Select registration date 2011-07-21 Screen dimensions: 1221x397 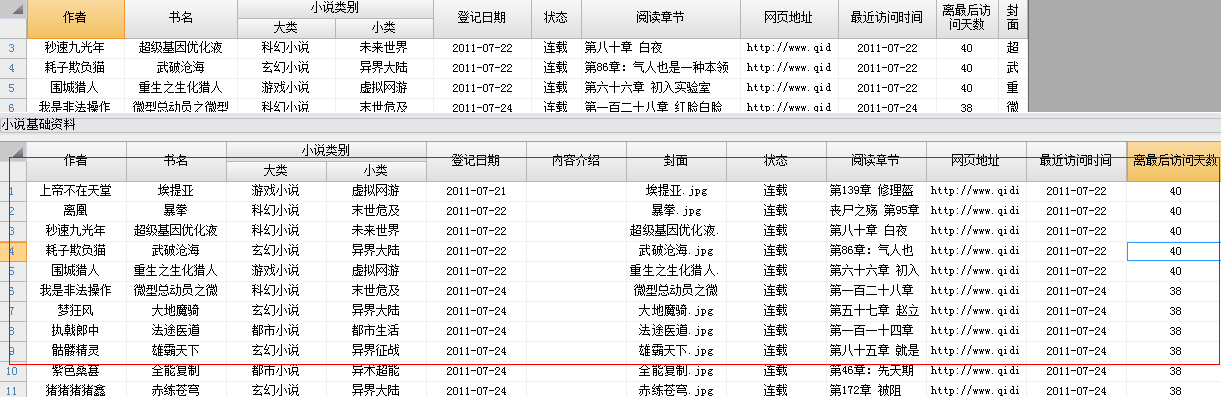[x=476, y=190]
